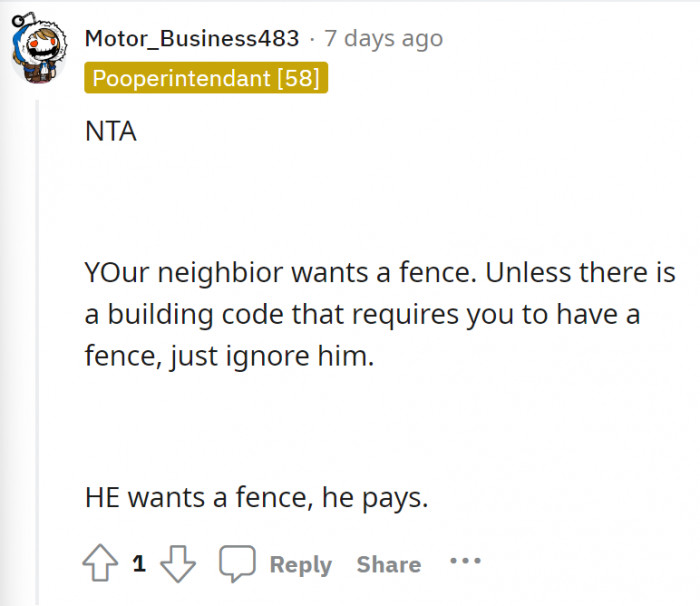Viewport: 700px width, 606px height.
Task: Click the text "fence, just ignore him."
Action: pyautogui.click(x=229, y=356)
